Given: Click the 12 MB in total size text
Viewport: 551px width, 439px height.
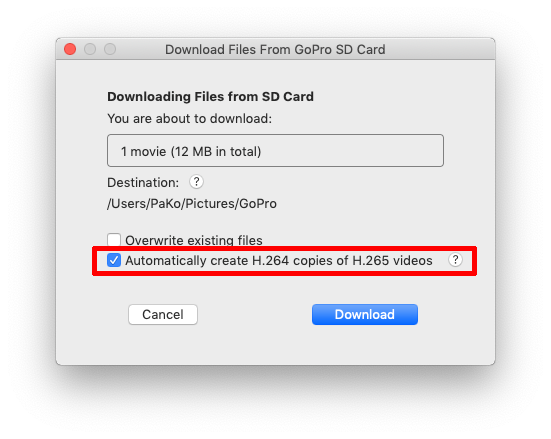Looking at the screenshot, I should [216, 151].
